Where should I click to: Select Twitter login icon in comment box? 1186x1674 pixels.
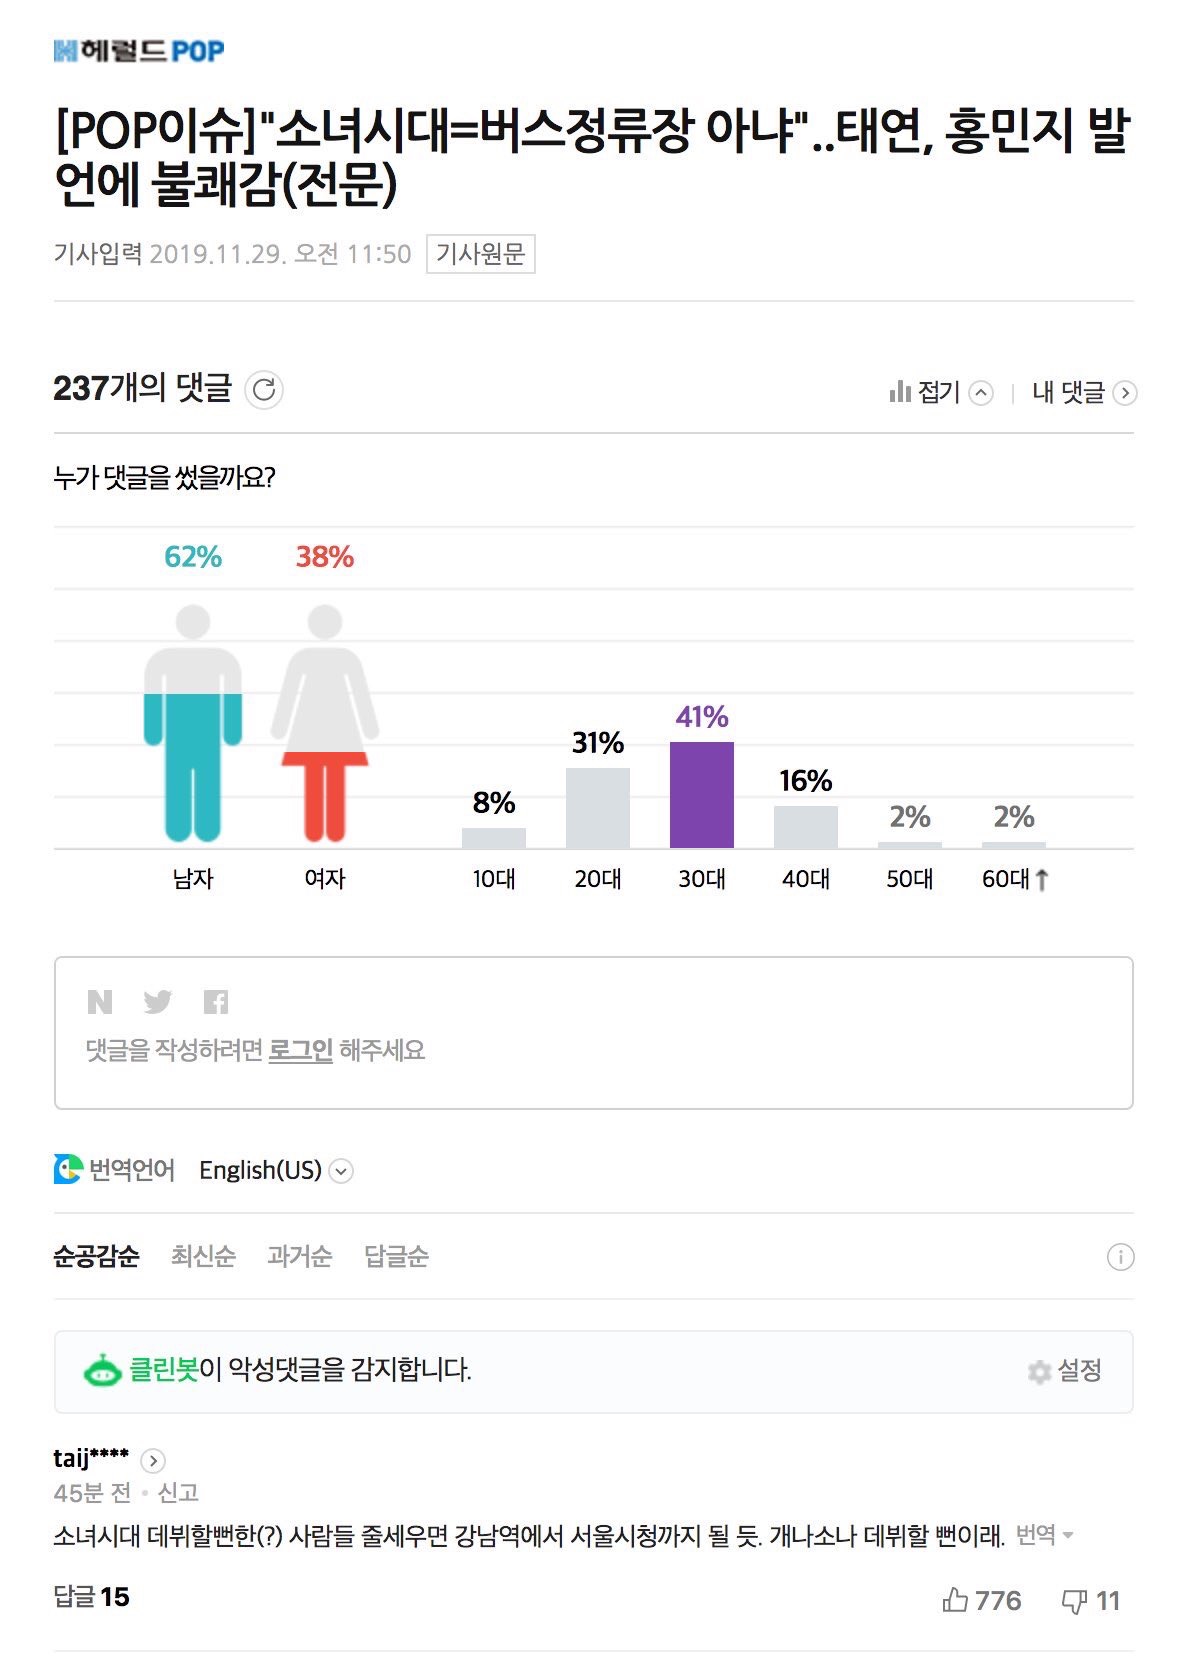tap(158, 1001)
